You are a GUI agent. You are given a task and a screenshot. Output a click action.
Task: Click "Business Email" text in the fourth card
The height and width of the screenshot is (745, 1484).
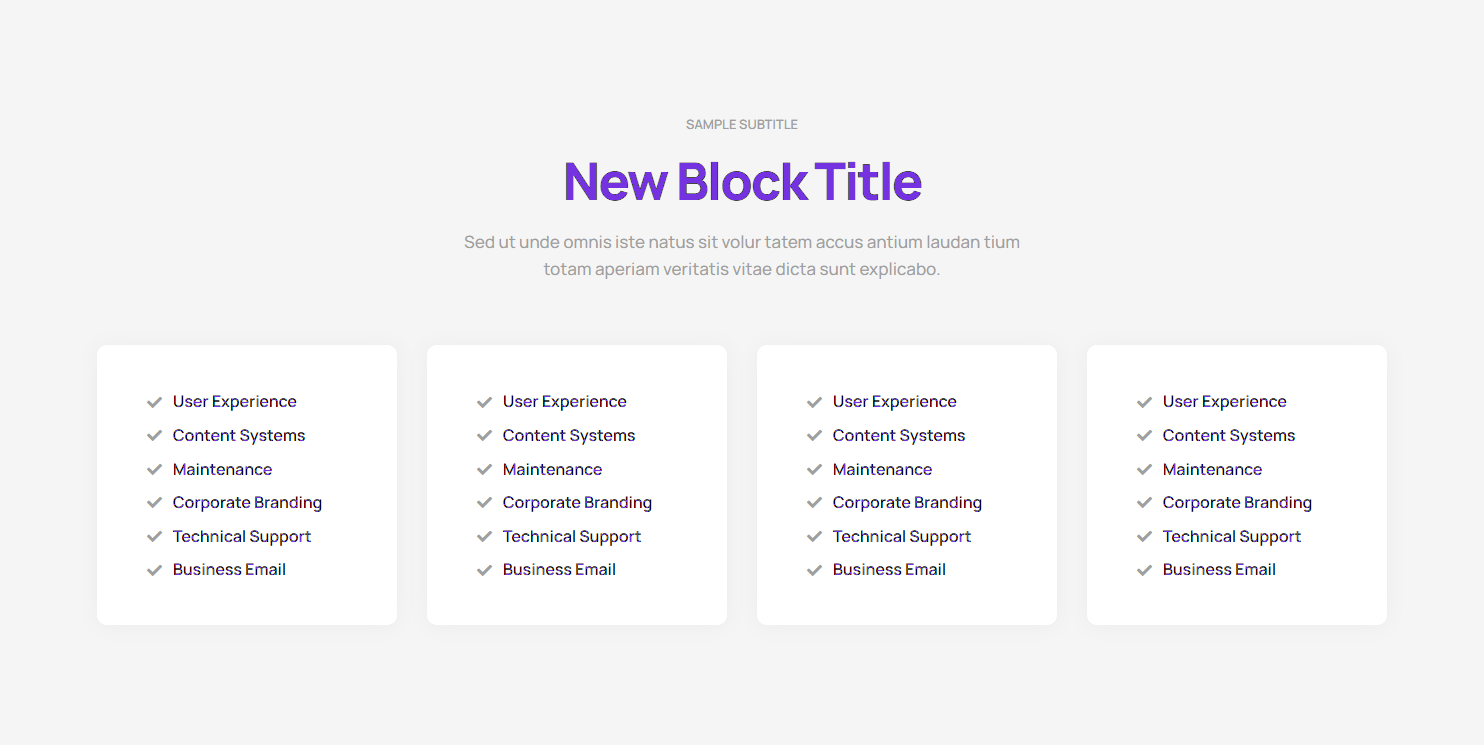1219,570
